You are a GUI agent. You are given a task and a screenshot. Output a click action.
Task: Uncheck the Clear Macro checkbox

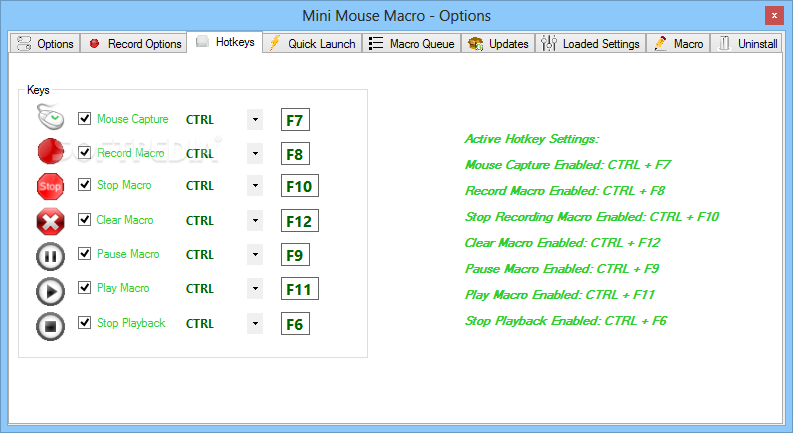coord(84,220)
